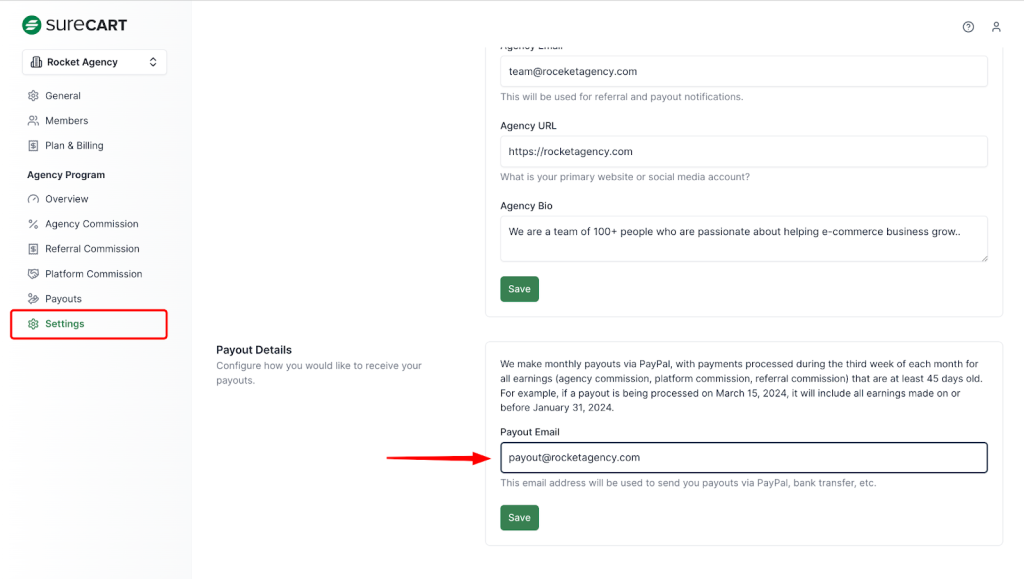Go to Platform Commission page
The image size is (1024, 579).
click(x=93, y=274)
